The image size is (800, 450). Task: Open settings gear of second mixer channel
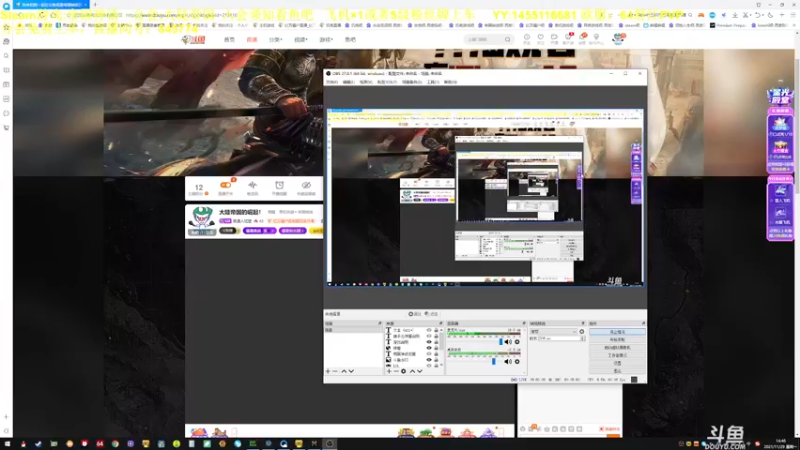(517, 362)
